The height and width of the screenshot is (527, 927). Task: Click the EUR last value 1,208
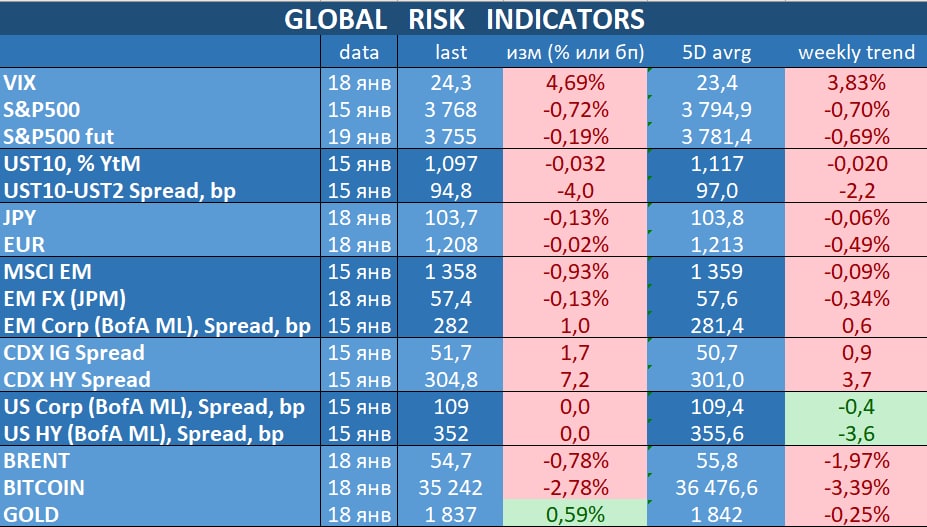point(453,245)
